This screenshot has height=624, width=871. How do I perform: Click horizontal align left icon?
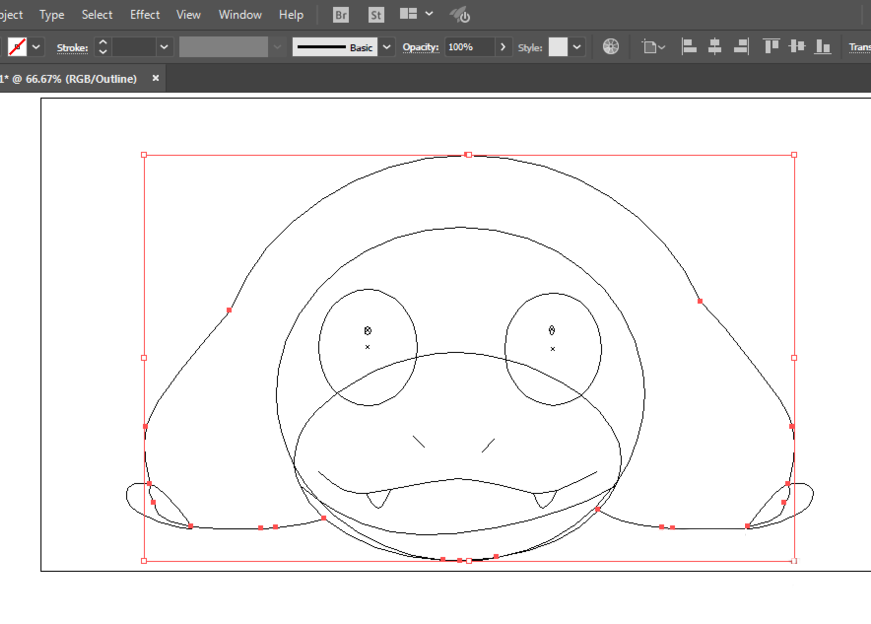click(x=689, y=47)
